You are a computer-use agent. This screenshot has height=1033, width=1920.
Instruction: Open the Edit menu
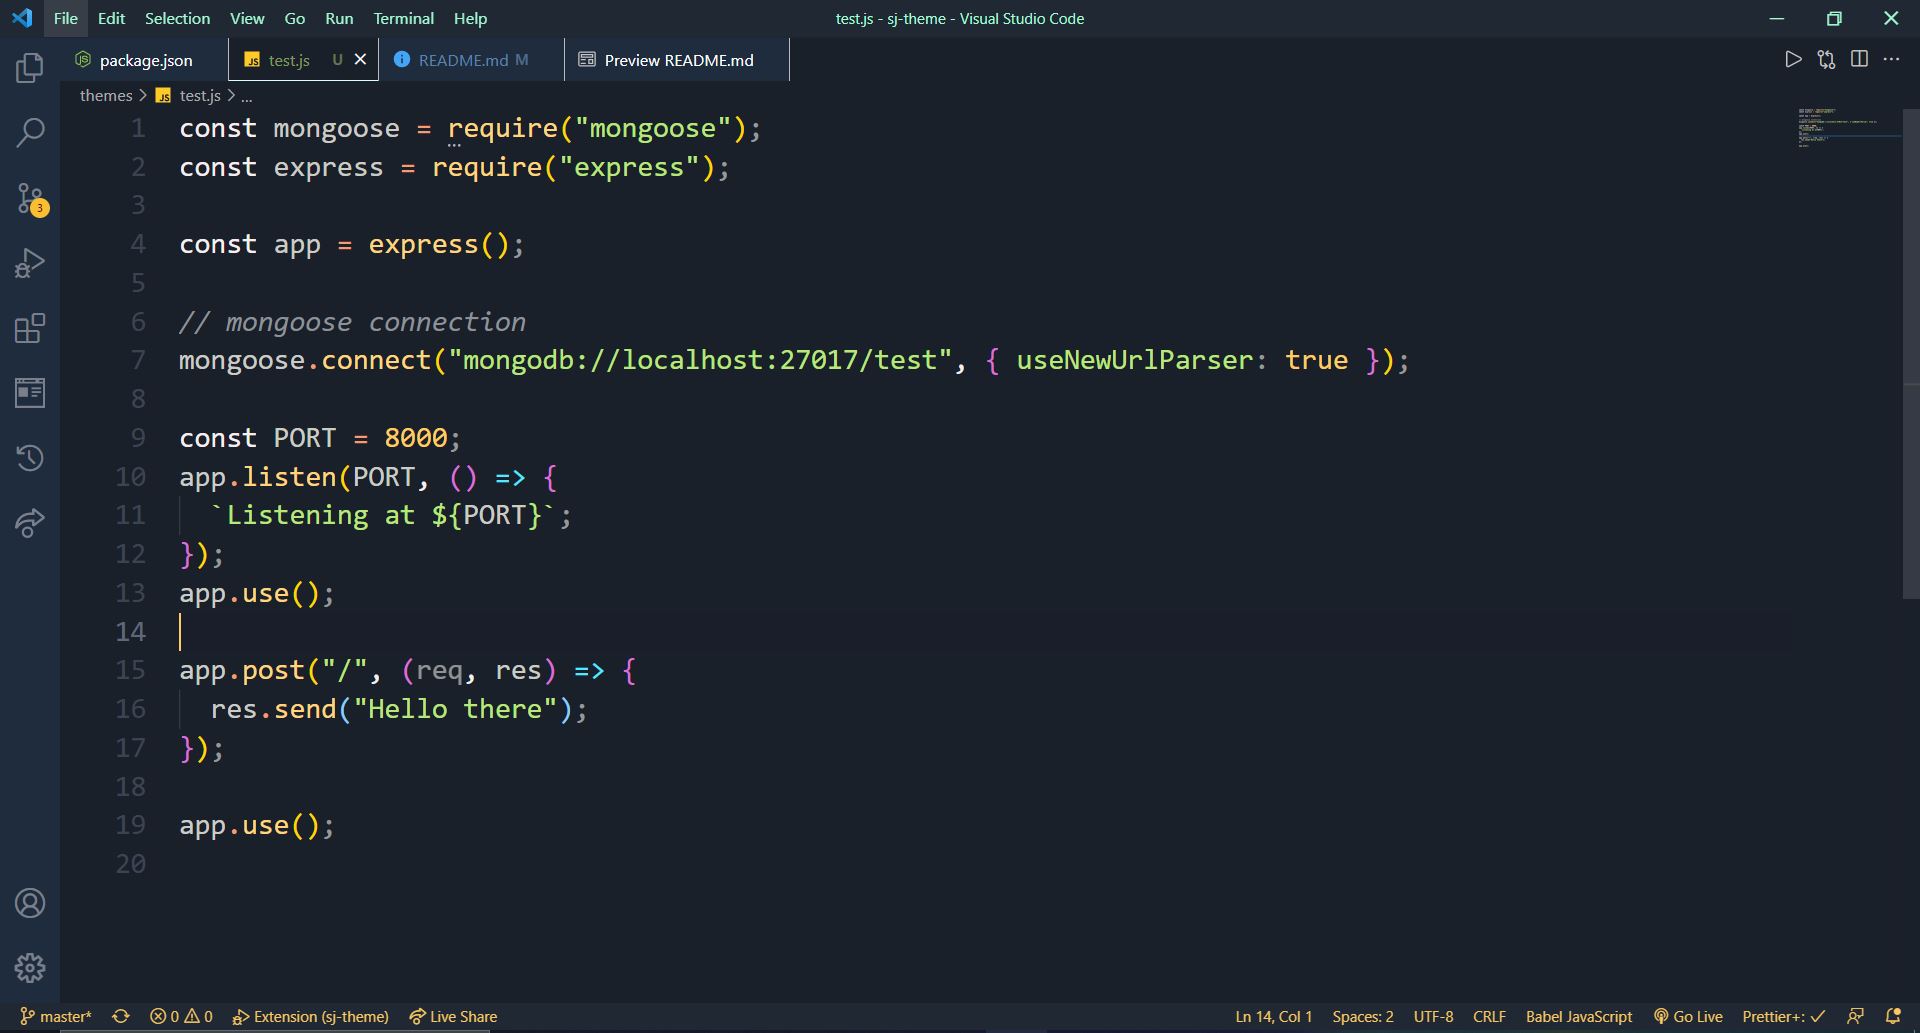click(x=111, y=18)
